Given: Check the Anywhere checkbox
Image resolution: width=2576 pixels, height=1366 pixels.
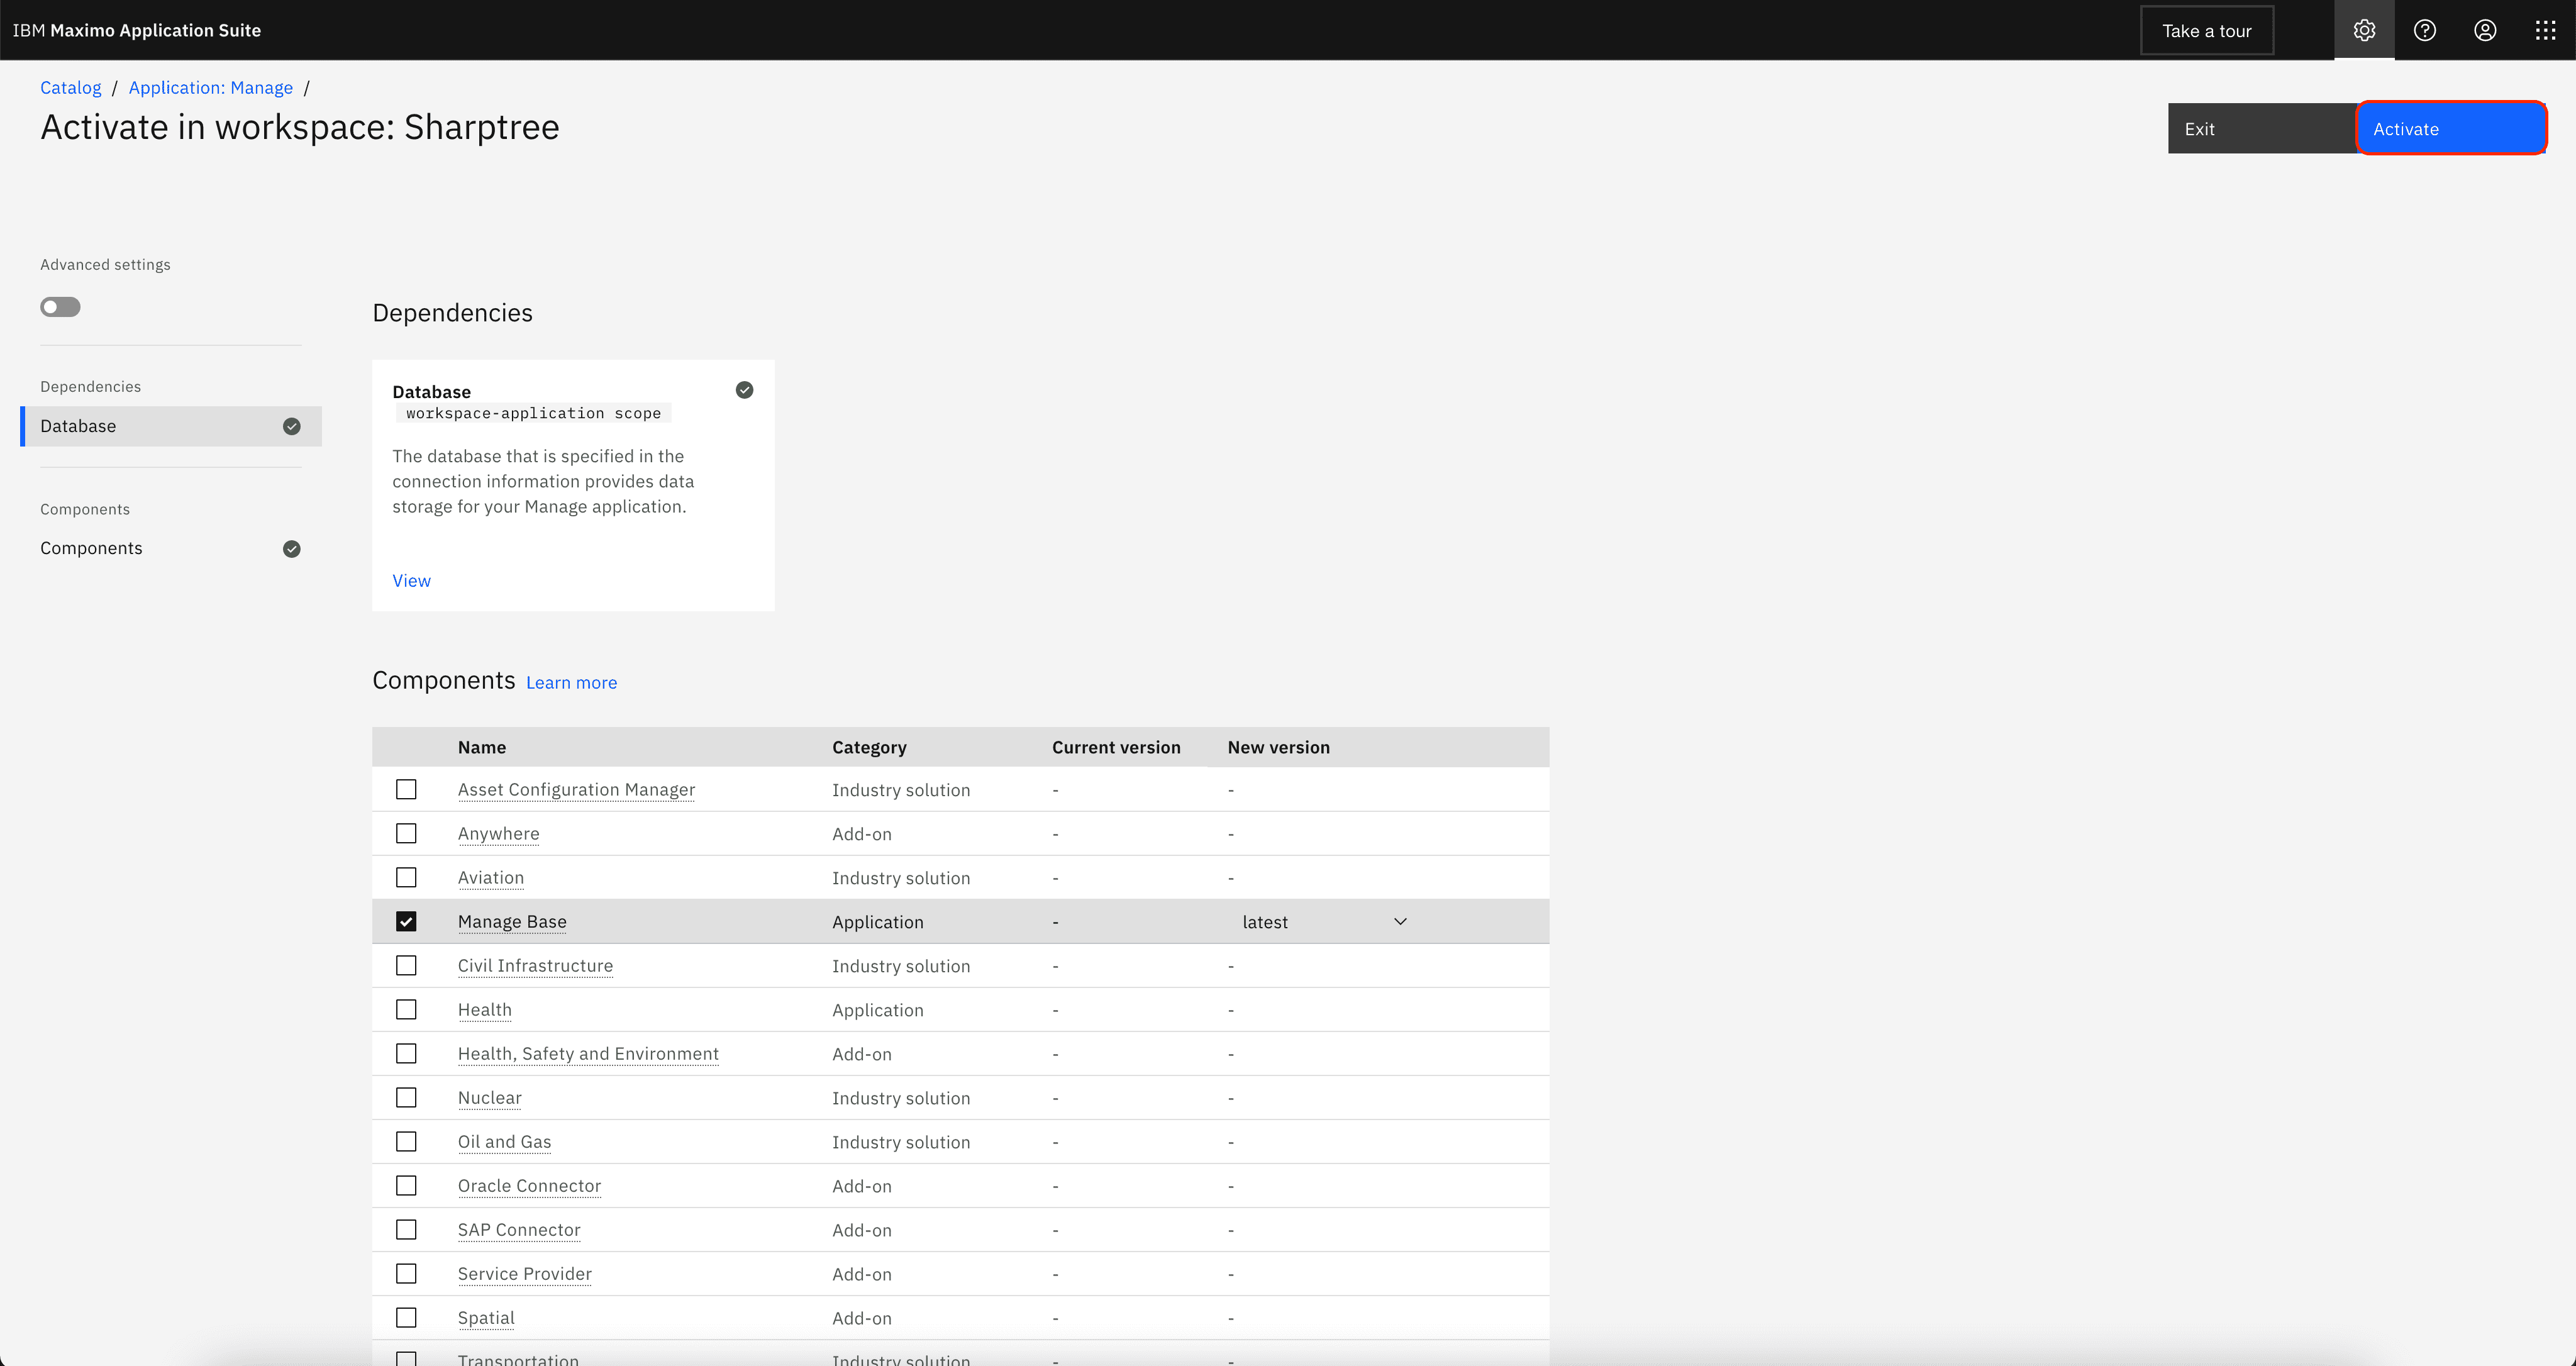Looking at the screenshot, I should pyautogui.click(x=406, y=834).
